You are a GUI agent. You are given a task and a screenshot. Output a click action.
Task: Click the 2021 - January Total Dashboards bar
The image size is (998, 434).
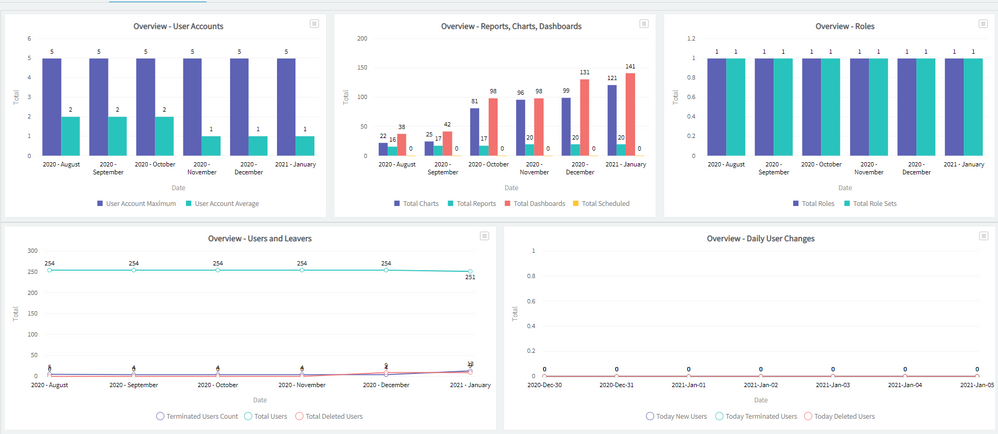pos(631,115)
